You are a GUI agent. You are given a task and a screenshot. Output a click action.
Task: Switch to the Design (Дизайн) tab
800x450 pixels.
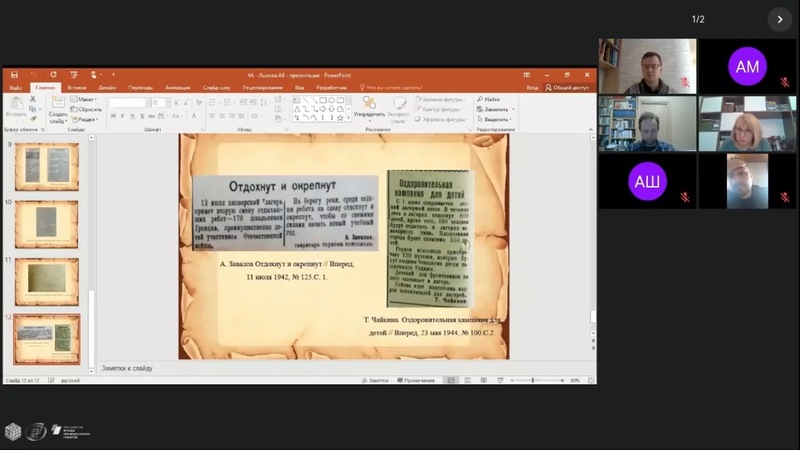(x=107, y=87)
